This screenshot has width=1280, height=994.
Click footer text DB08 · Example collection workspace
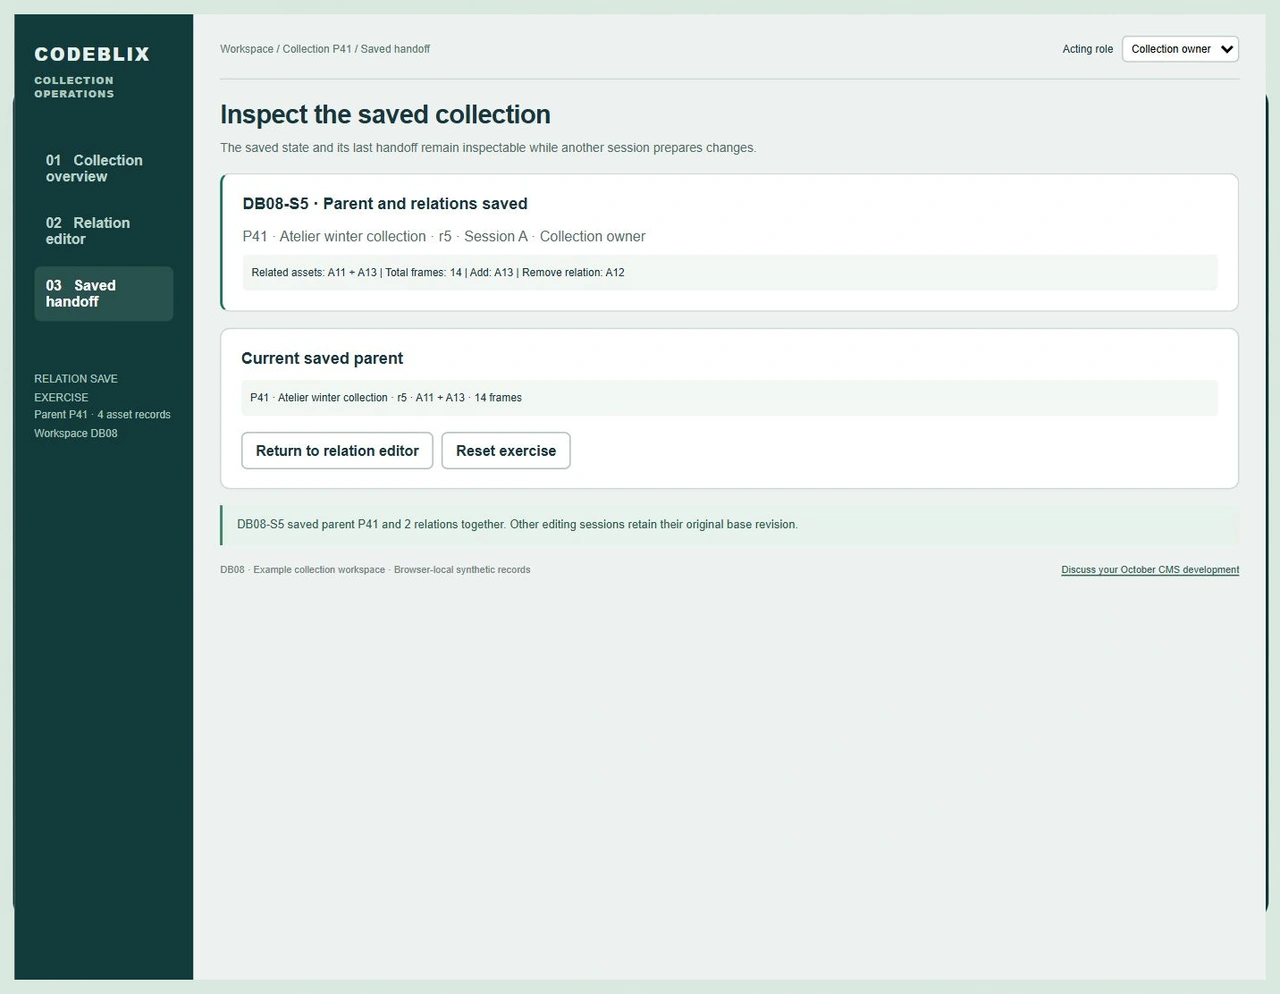(375, 570)
